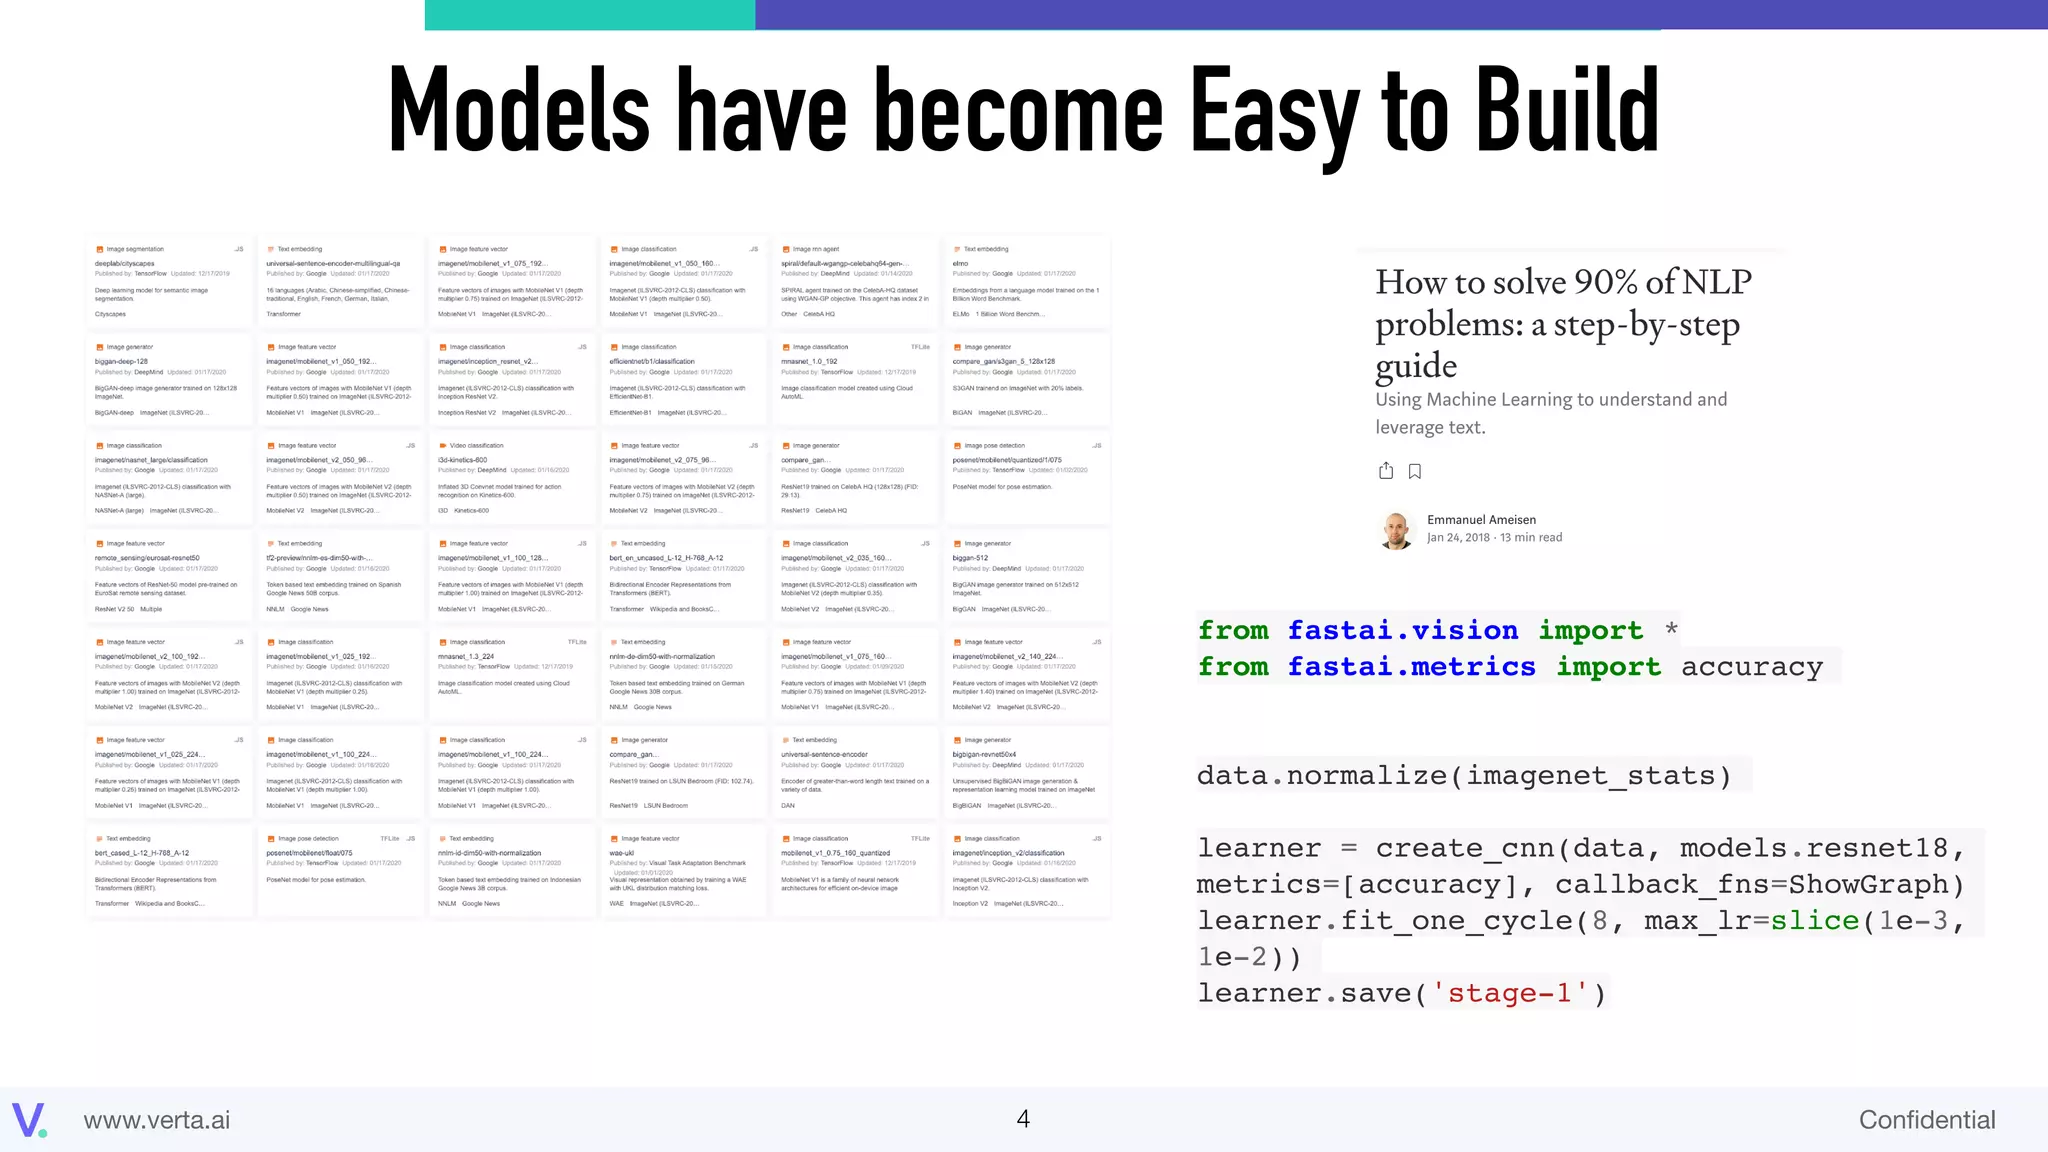
Task: Click the pose detection icon on the posenet/mobilenet/quantized/1/075 card
Action: pos(957,446)
